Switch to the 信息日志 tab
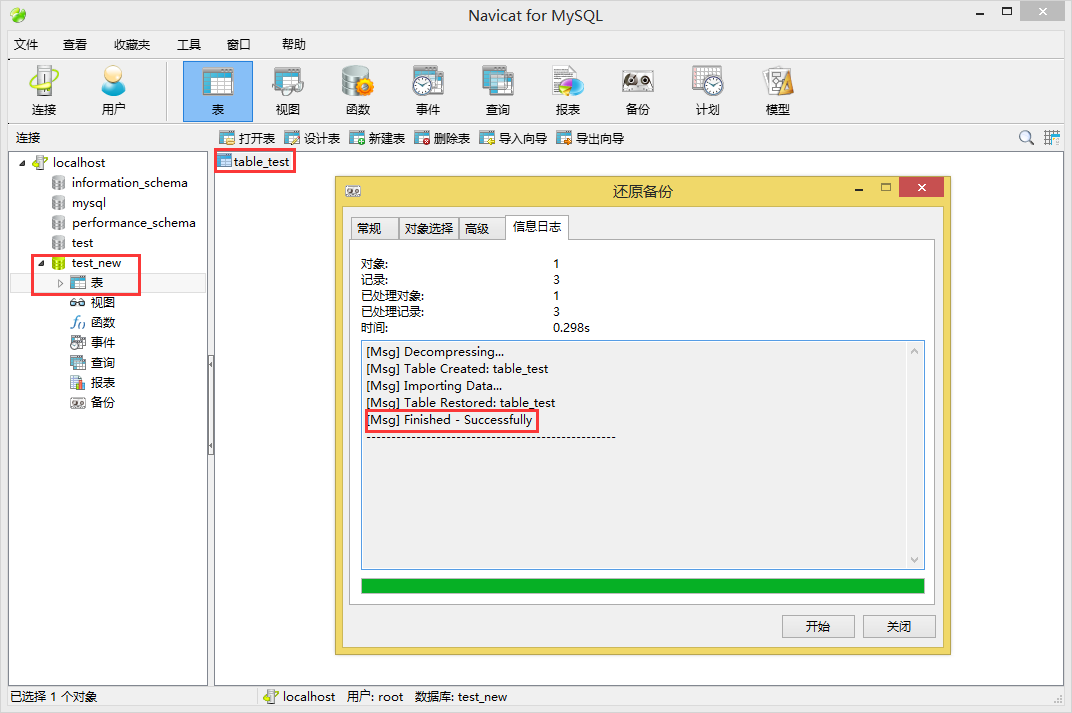This screenshot has height=713, width=1072. (537, 227)
